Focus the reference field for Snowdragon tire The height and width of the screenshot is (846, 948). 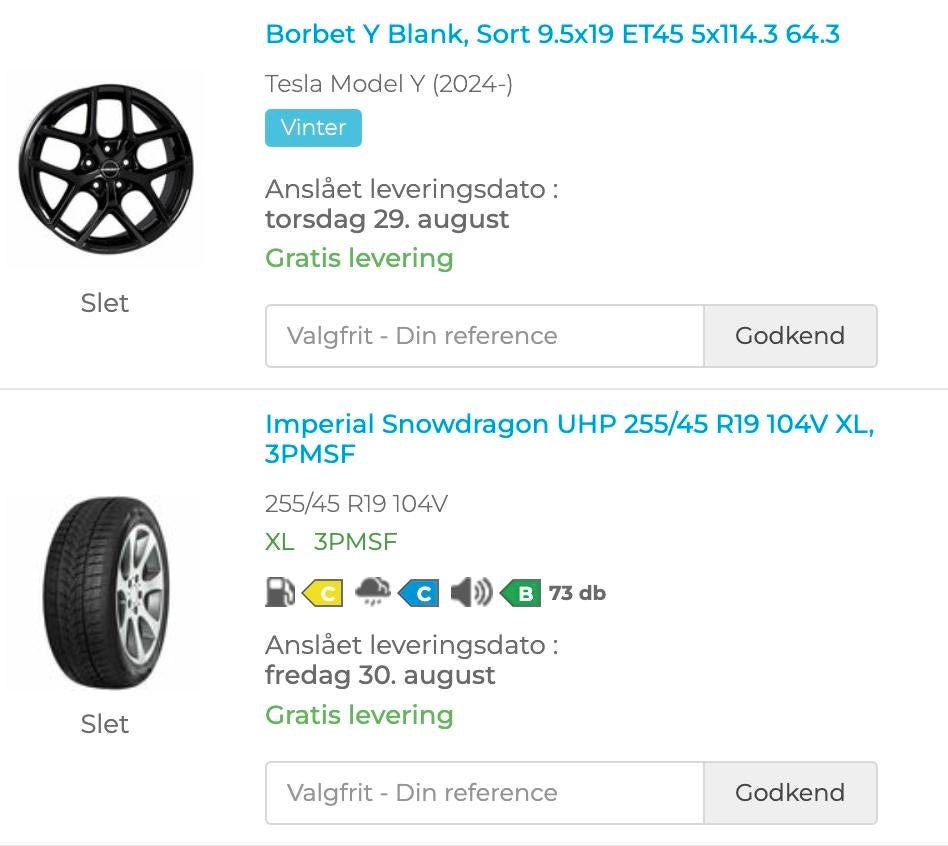[x=485, y=793]
